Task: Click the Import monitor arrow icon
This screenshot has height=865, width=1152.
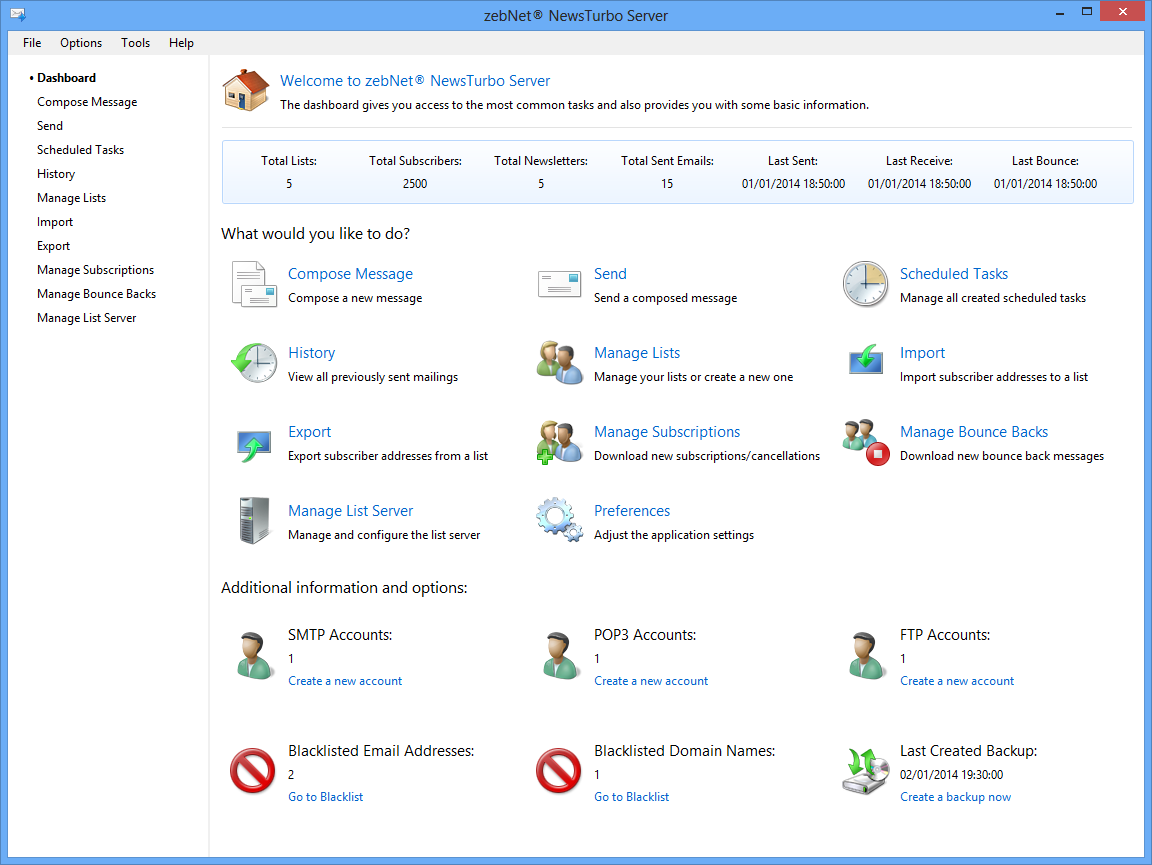Action: tap(865, 359)
